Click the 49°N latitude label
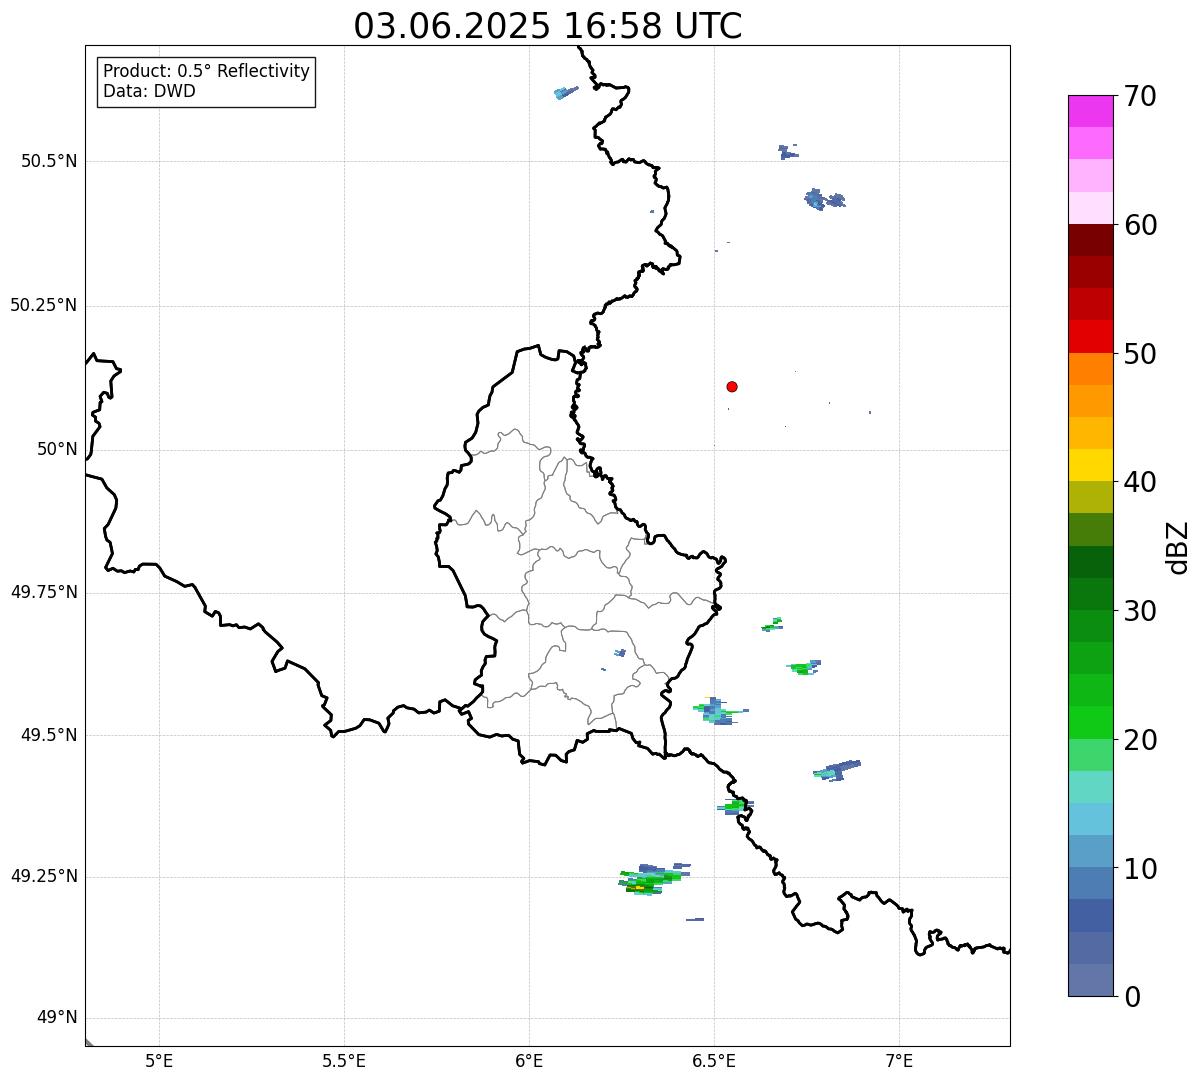 click(x=57, y=1018)
